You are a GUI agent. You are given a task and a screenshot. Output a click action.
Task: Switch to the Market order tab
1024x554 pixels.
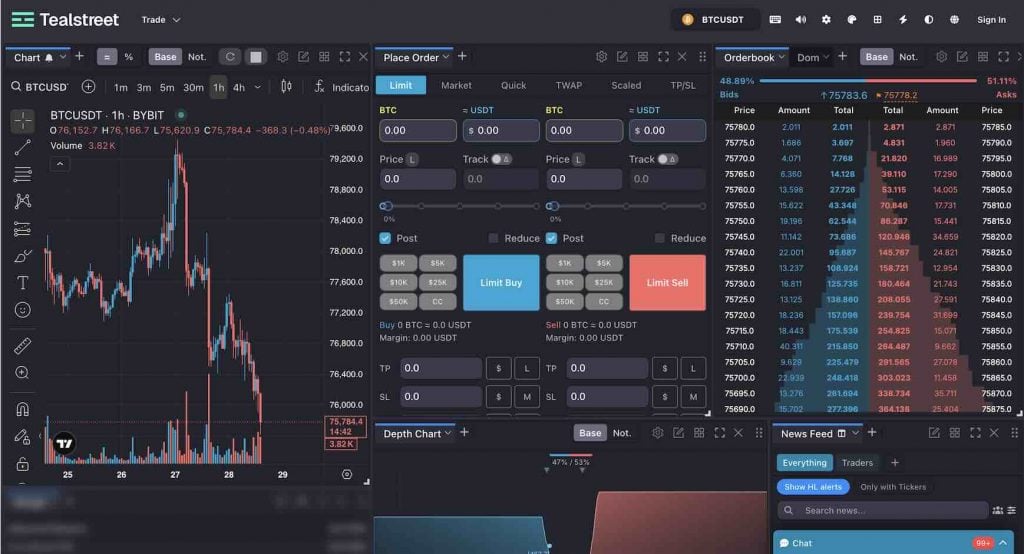click(x=456, y=85)
